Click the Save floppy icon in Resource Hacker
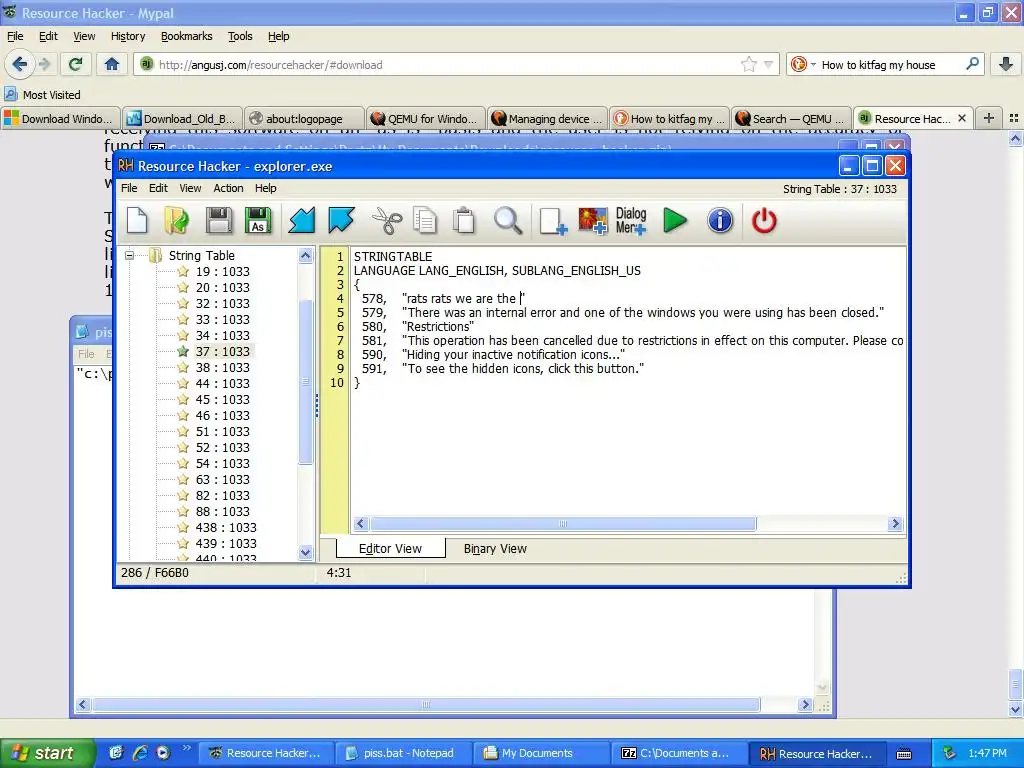The image size is (1024, 768). (x=219, y=220)
